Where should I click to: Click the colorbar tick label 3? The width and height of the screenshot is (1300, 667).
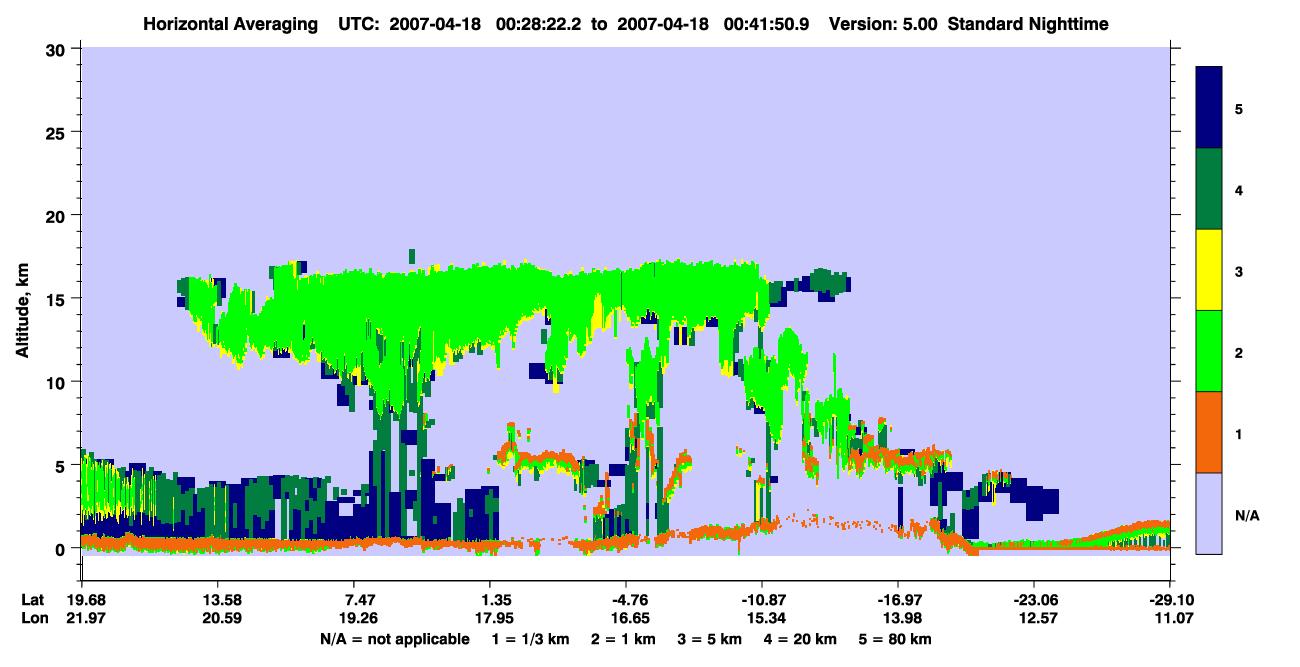click(1239, 272)
